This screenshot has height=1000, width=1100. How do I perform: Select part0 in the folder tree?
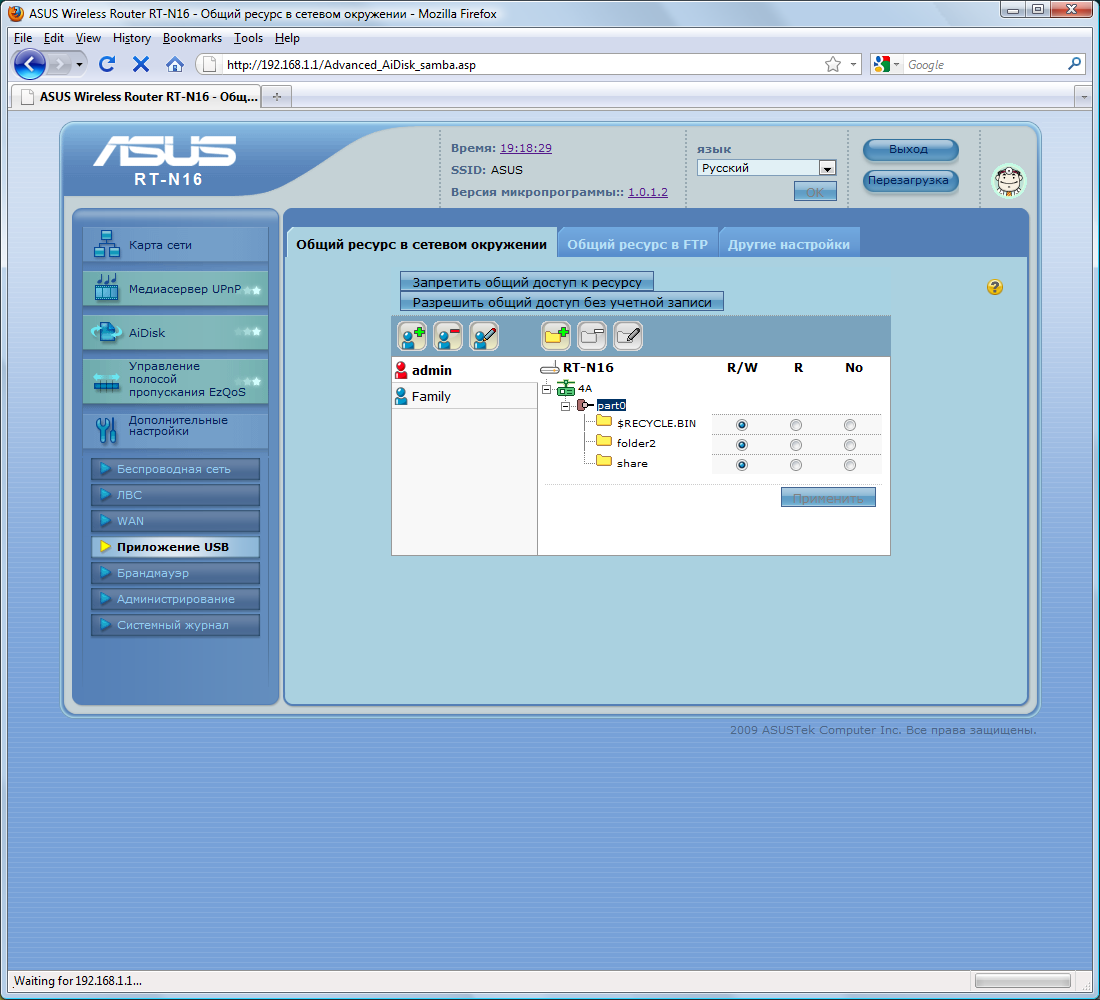tap(611, 406)
